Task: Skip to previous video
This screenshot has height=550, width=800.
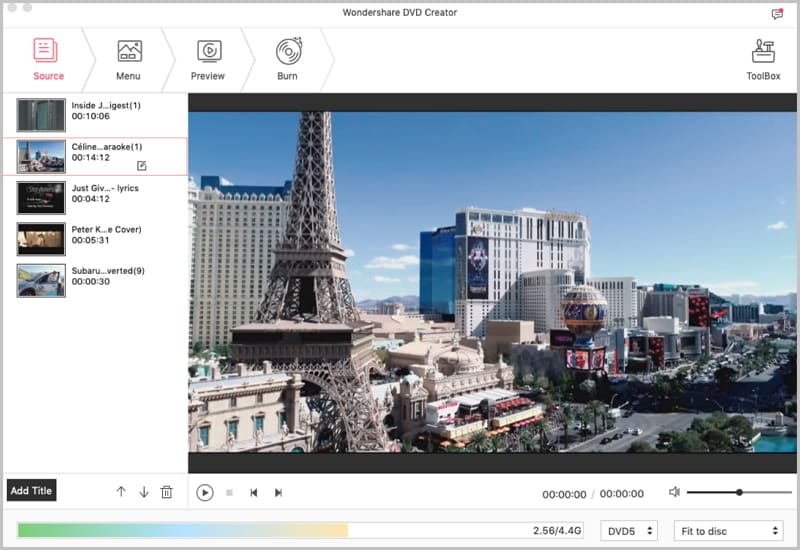Action: (x=254, y=492)
